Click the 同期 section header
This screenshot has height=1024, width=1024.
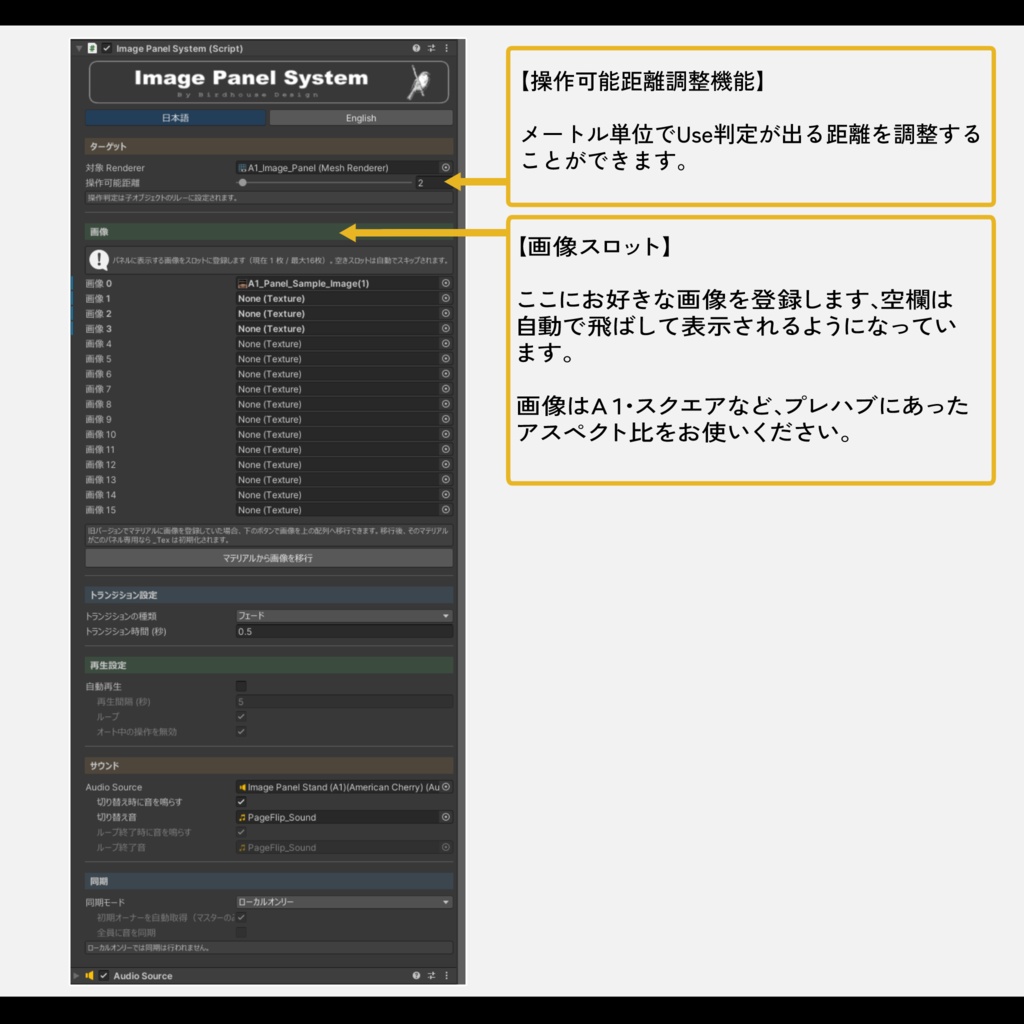pyautogui.click(x=268, y=881)
